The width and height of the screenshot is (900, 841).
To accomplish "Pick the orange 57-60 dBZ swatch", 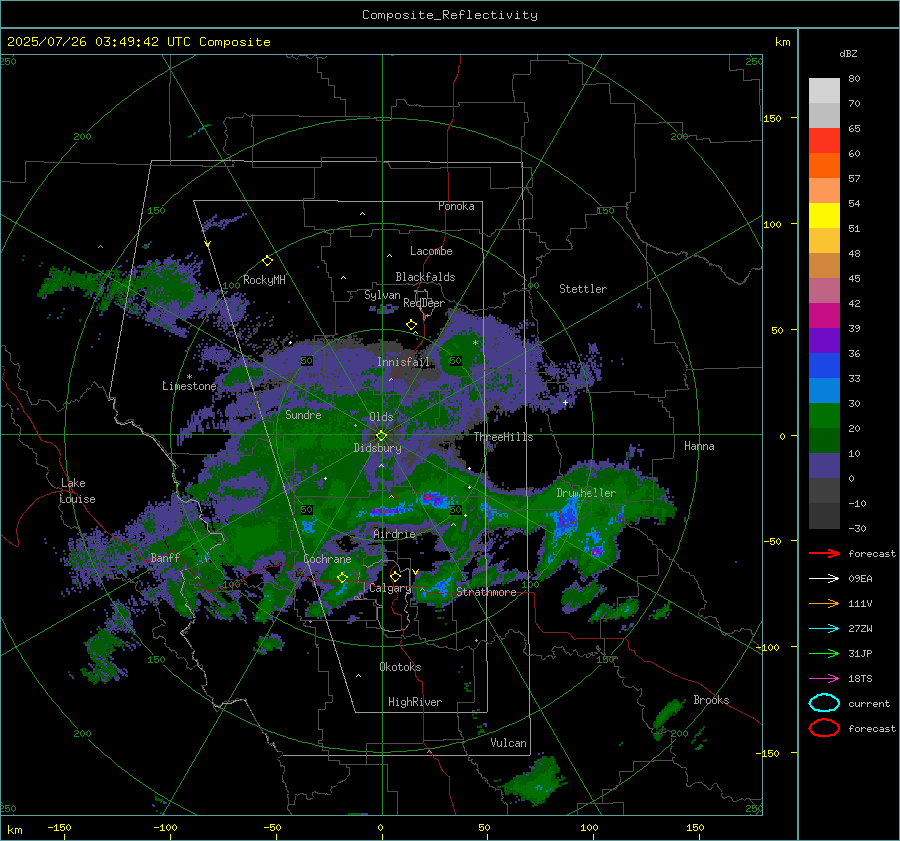I will (x=824, y=166).
